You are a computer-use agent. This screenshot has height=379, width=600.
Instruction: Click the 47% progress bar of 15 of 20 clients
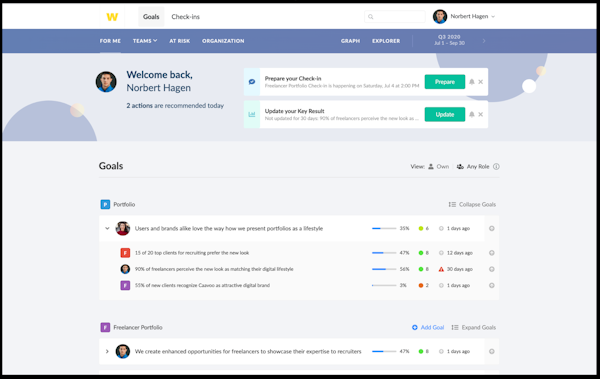(x=384, y=253)
